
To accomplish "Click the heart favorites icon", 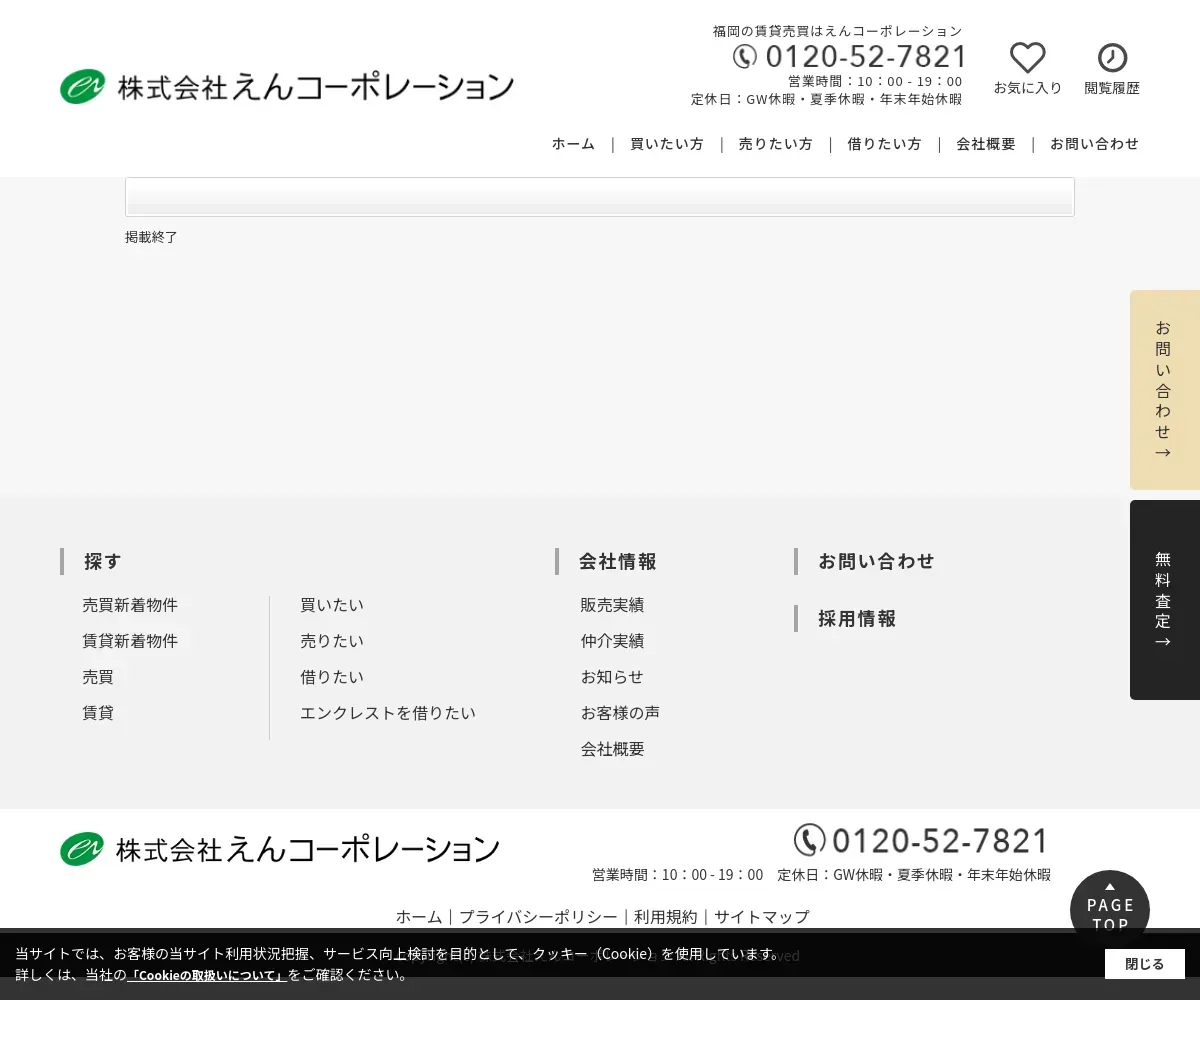I will click(1027, 58).
